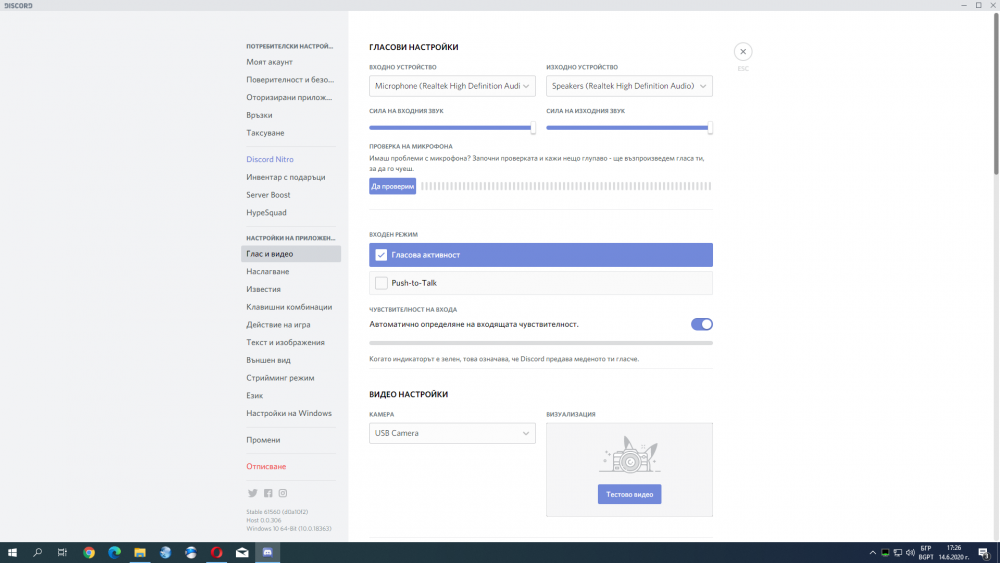The height and width of the screenshot is (563, 1000).
Task: Launch Google Chrome from the taskbar
Action: click(89, 553)
